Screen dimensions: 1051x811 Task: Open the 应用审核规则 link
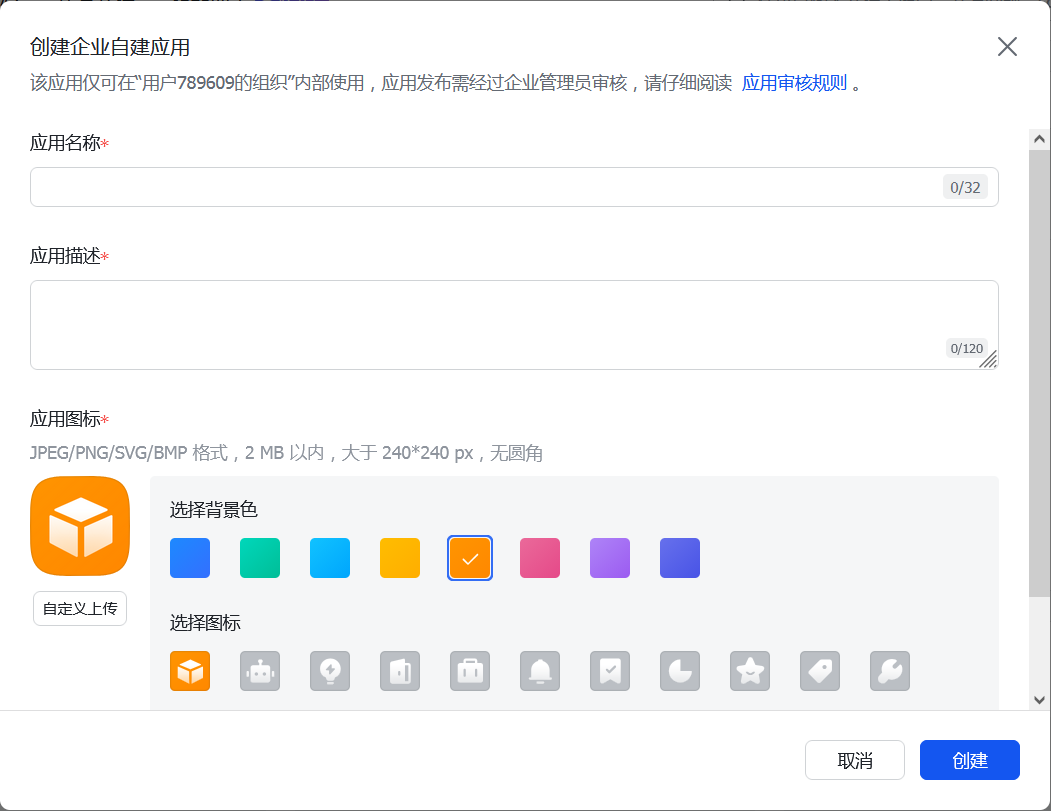(794, 83)
